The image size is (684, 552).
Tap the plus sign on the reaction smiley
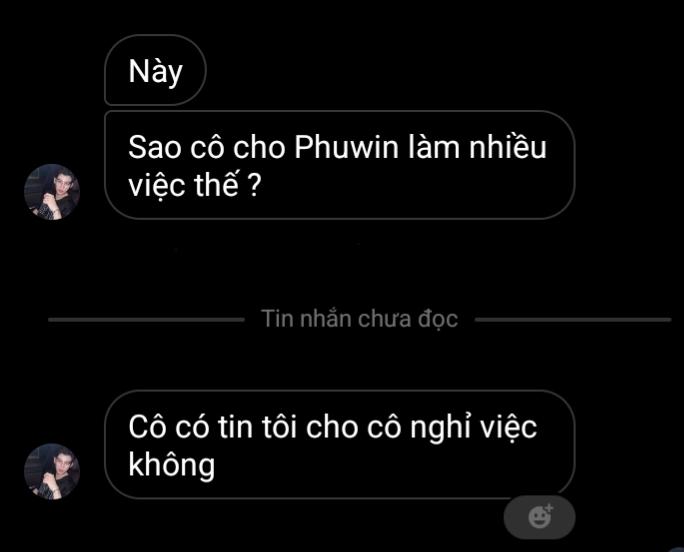pyautogui.click(x=549, y=508)
